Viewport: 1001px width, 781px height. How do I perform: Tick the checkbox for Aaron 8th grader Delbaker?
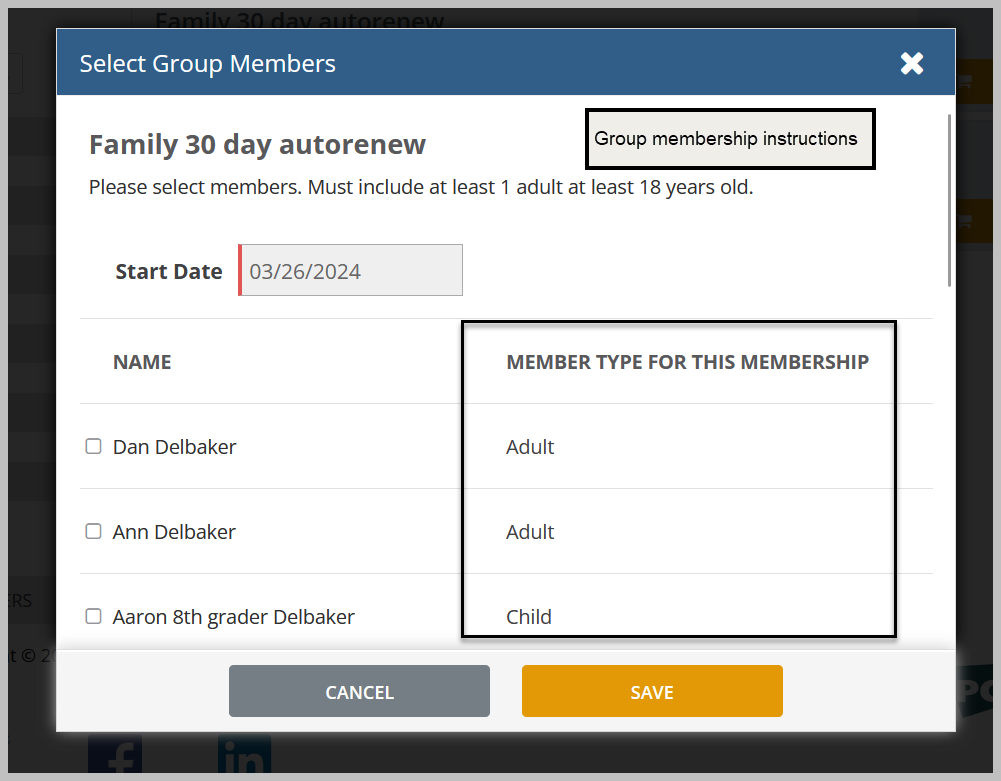tap(93, 616)
